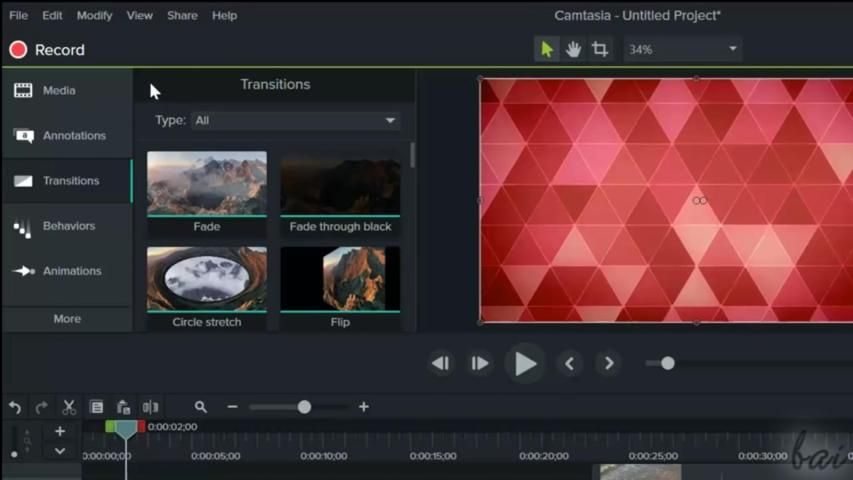Select the Pan hand tool

pos(573,49)
